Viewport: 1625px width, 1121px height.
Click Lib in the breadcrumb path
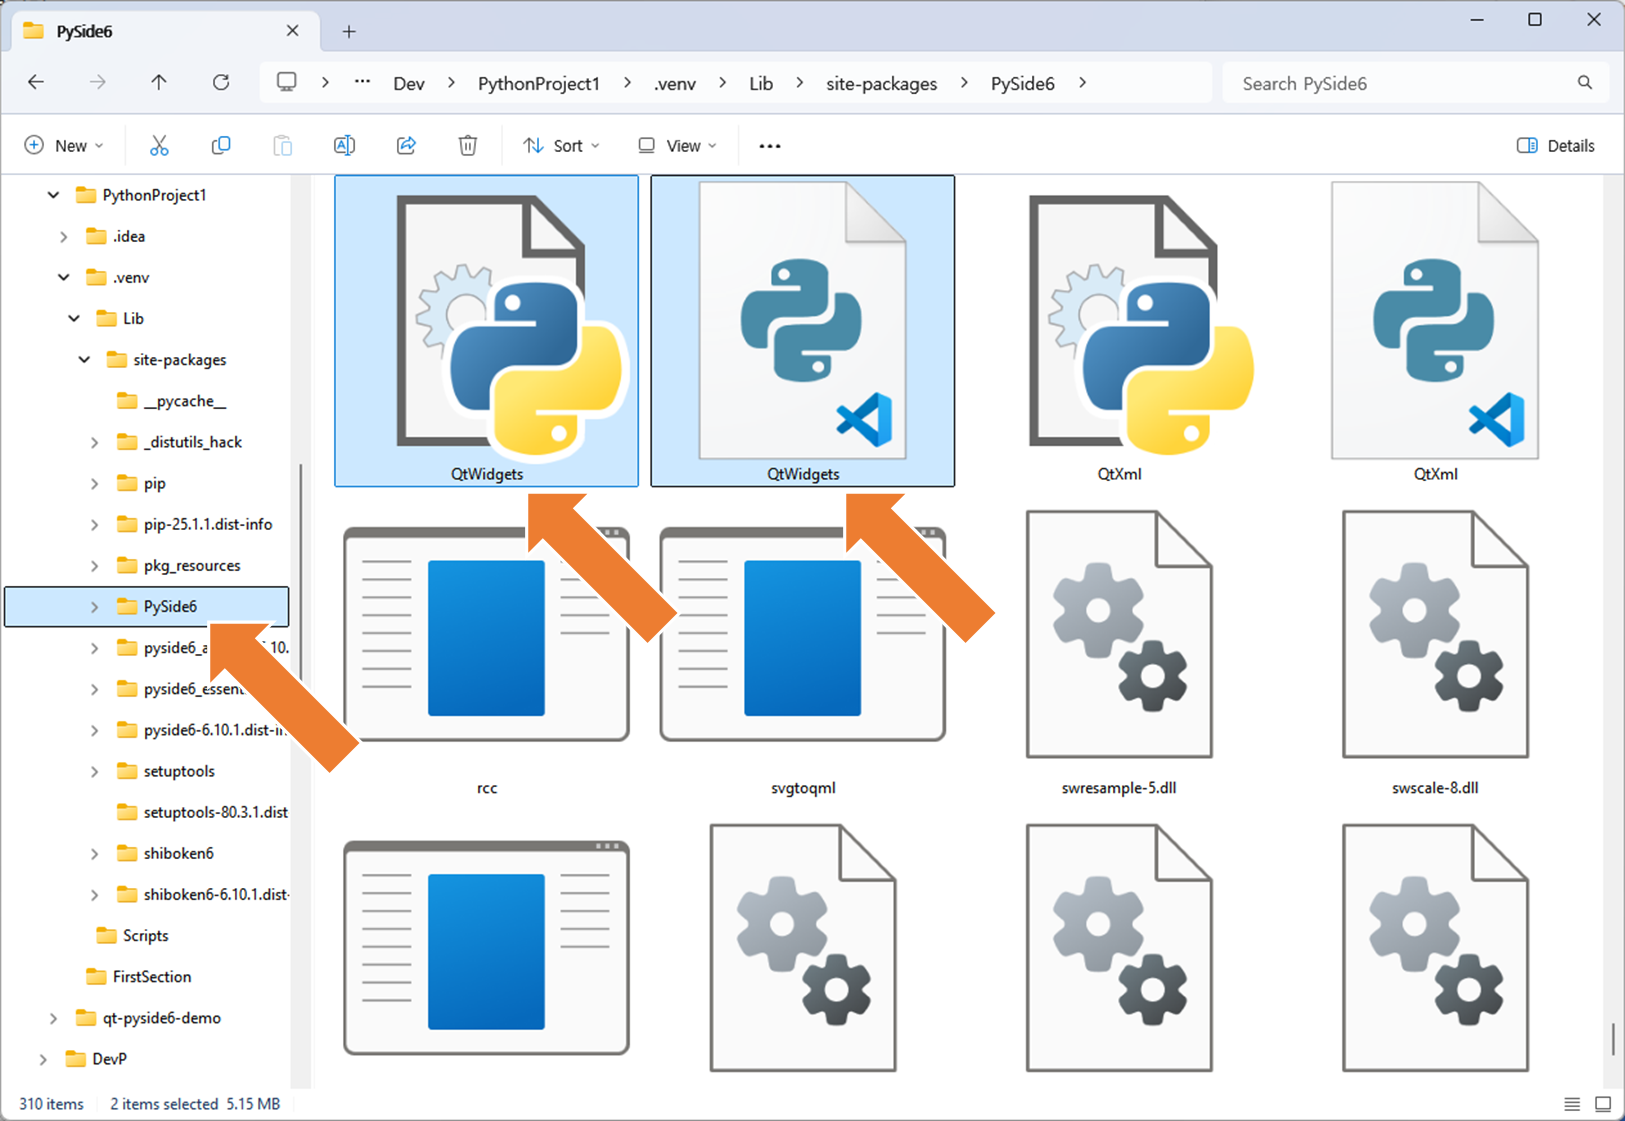coord(761,84)
